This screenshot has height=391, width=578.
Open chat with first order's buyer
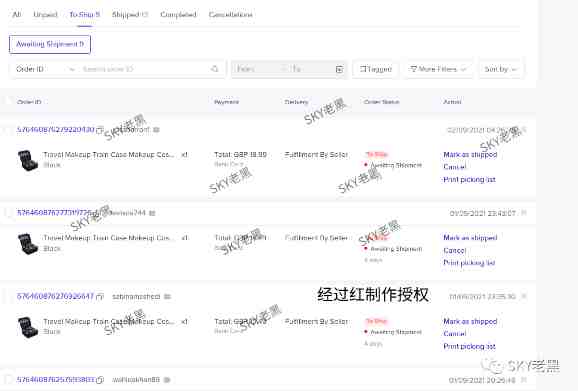pyautogui.click(x=156, y=130)
